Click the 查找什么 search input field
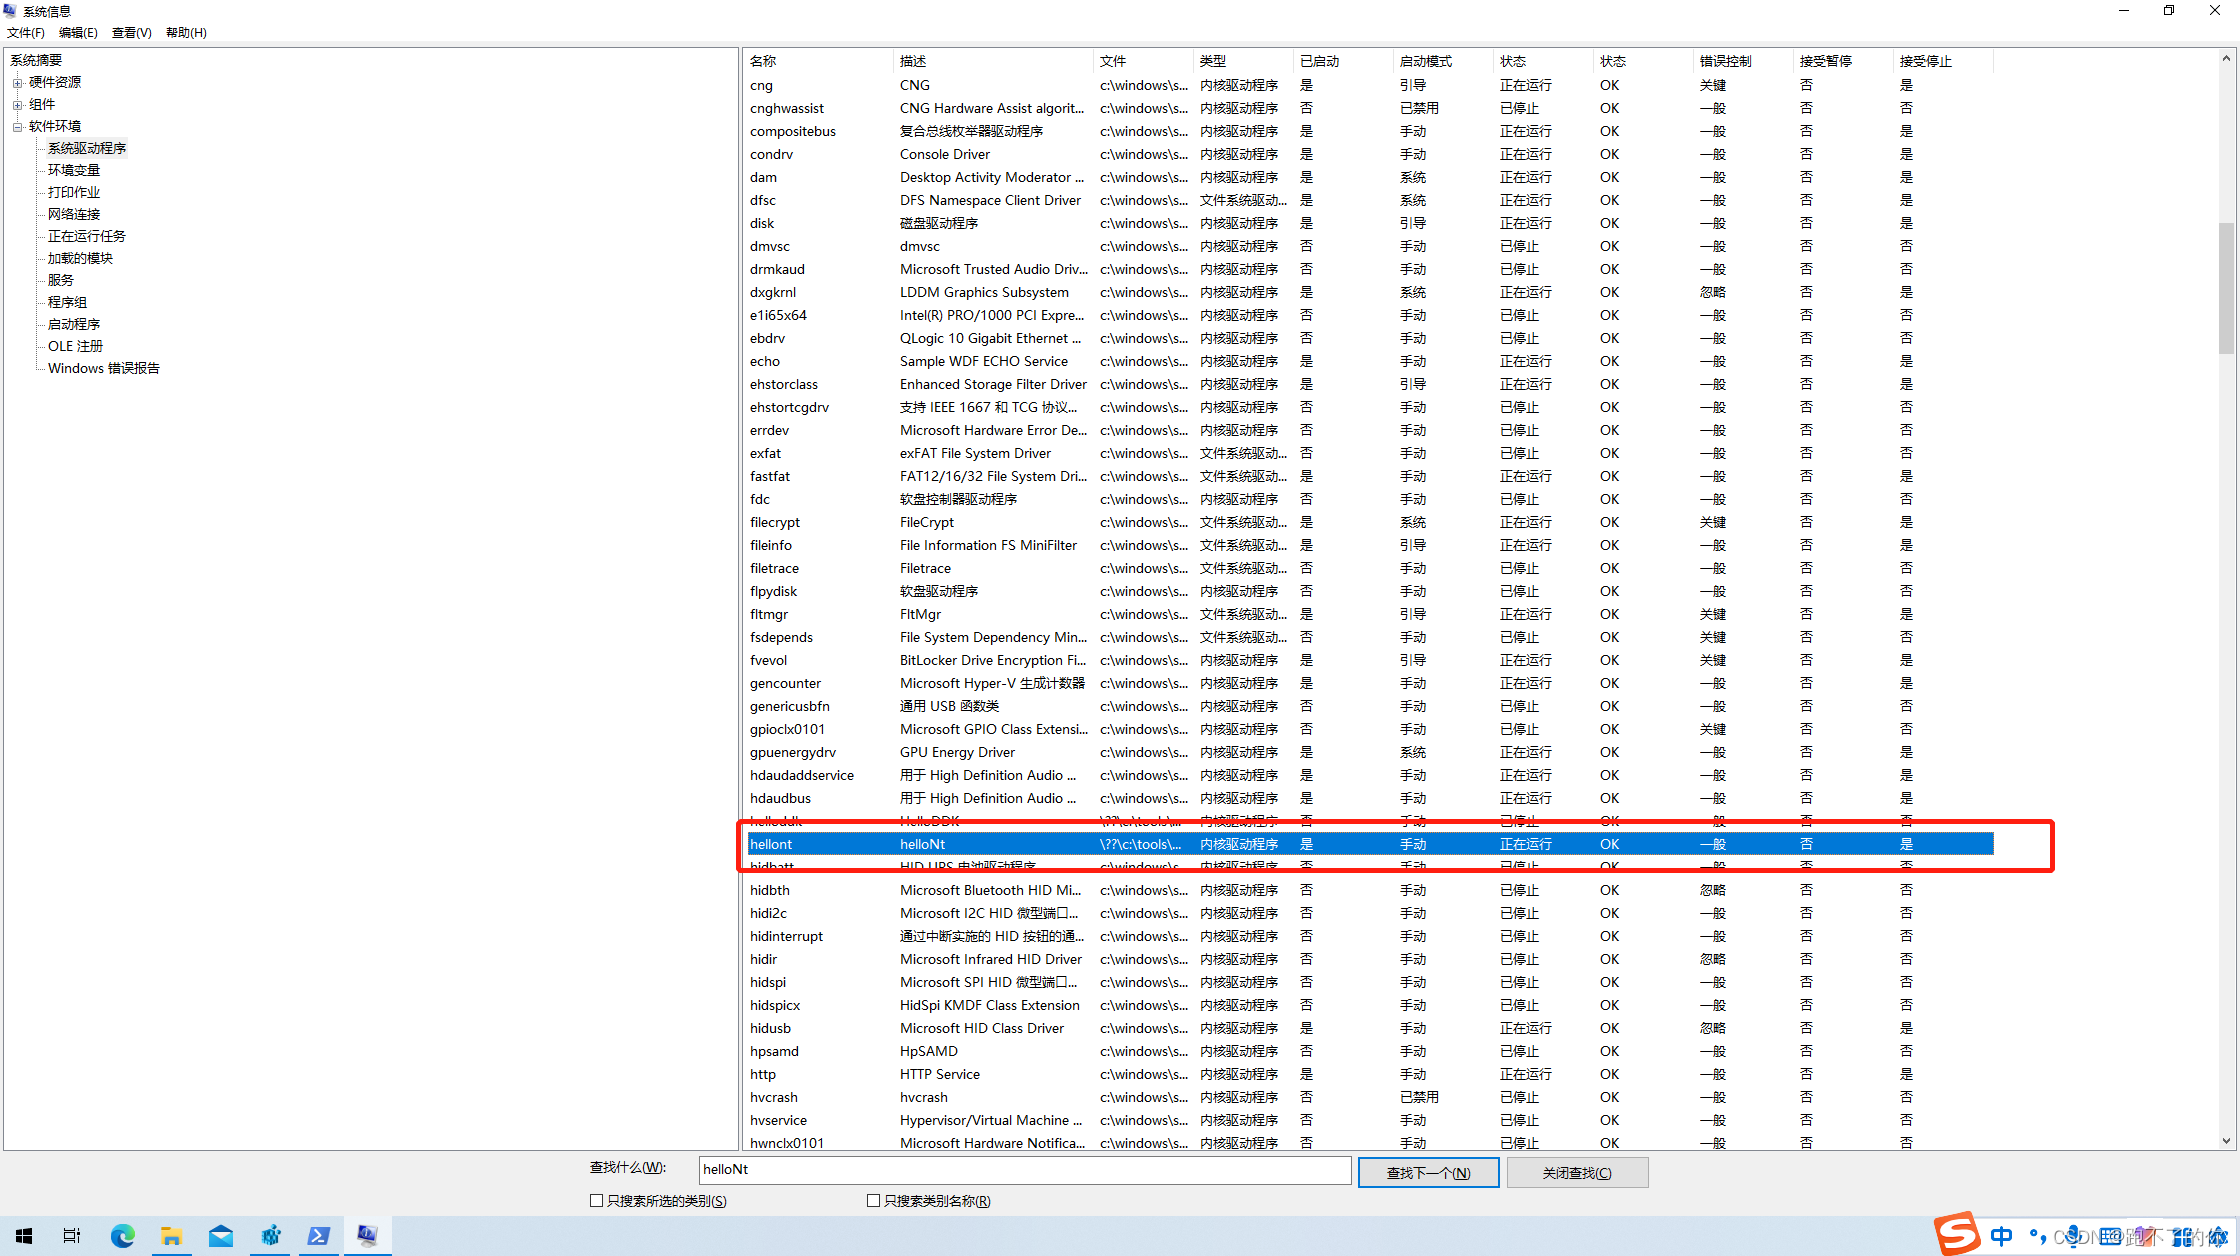 pos(1024,1170)
